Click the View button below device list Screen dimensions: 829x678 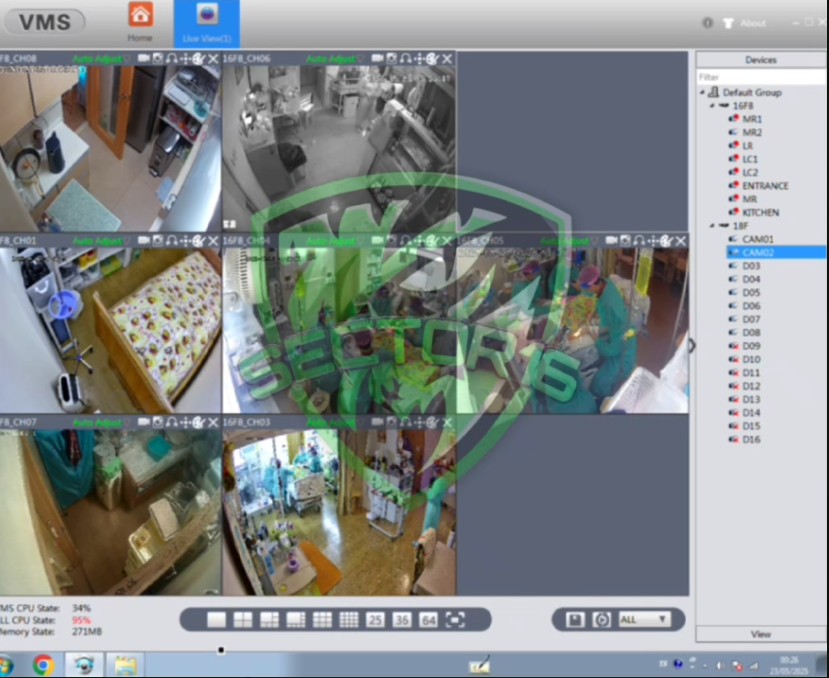point(760,634)
